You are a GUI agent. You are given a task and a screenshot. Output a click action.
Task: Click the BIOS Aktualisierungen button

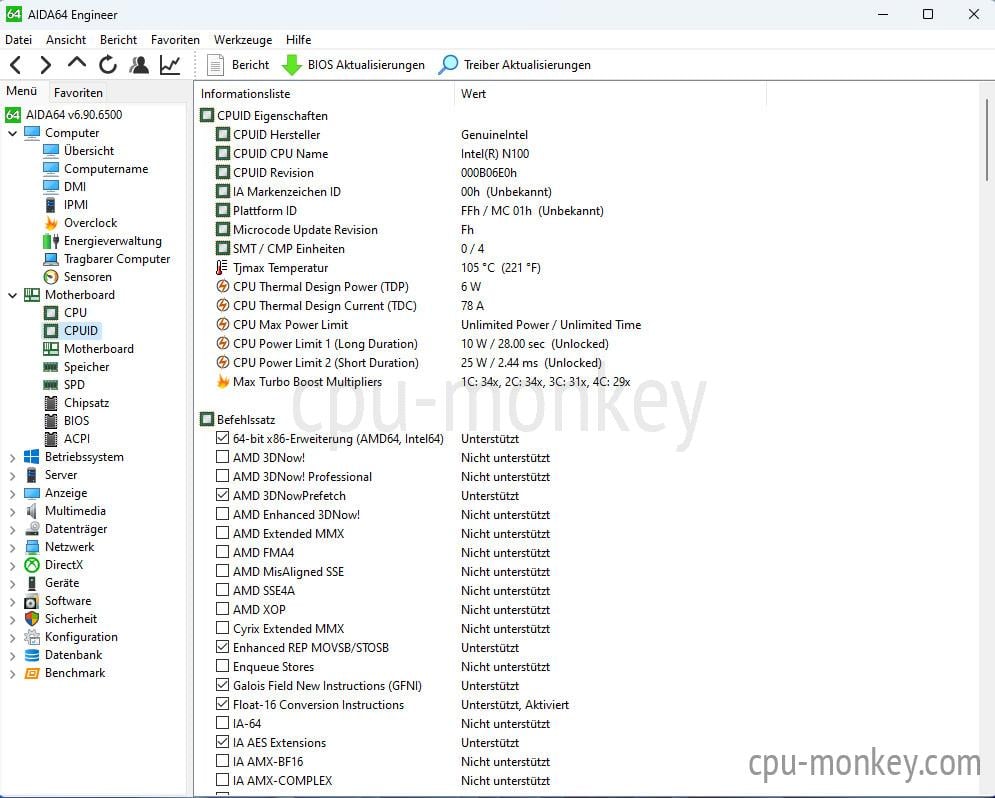click(353, 65)
